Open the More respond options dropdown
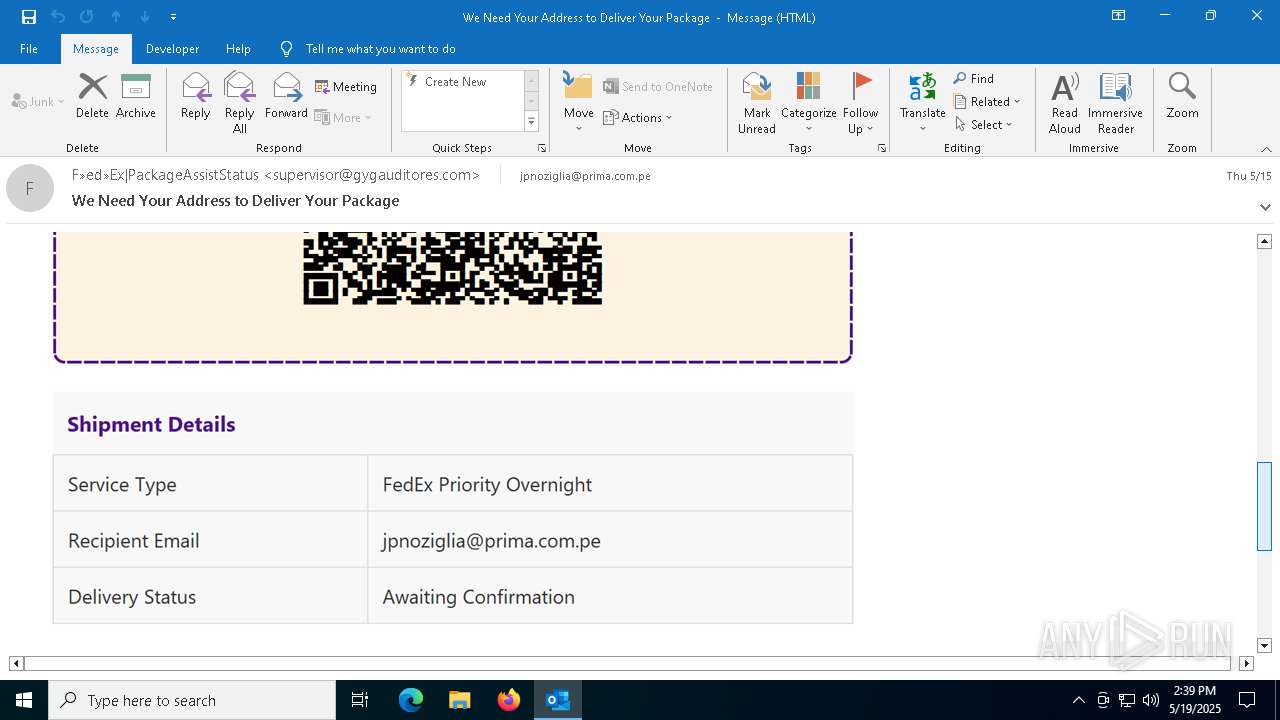The height and width of the screenshot is (720, 1280). (x=343, y=117)
